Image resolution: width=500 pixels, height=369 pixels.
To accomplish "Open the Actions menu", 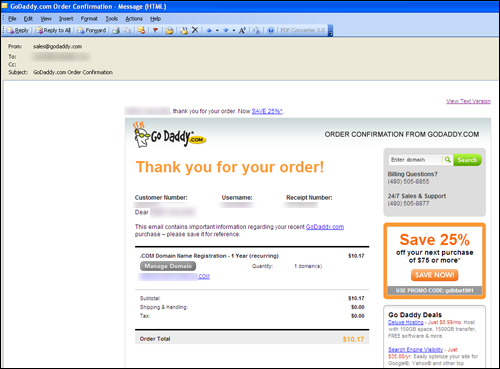I will (134, 19).
